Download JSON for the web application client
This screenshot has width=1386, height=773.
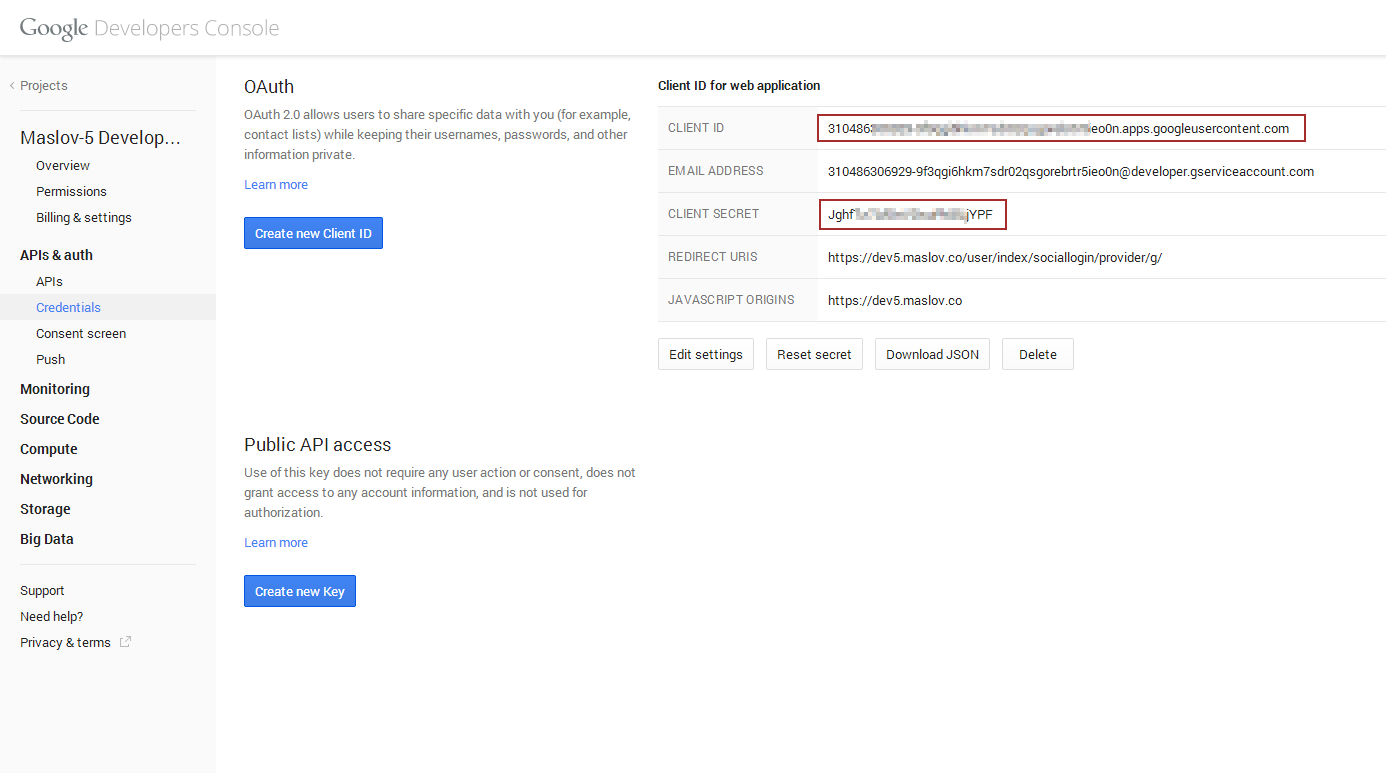932,354
